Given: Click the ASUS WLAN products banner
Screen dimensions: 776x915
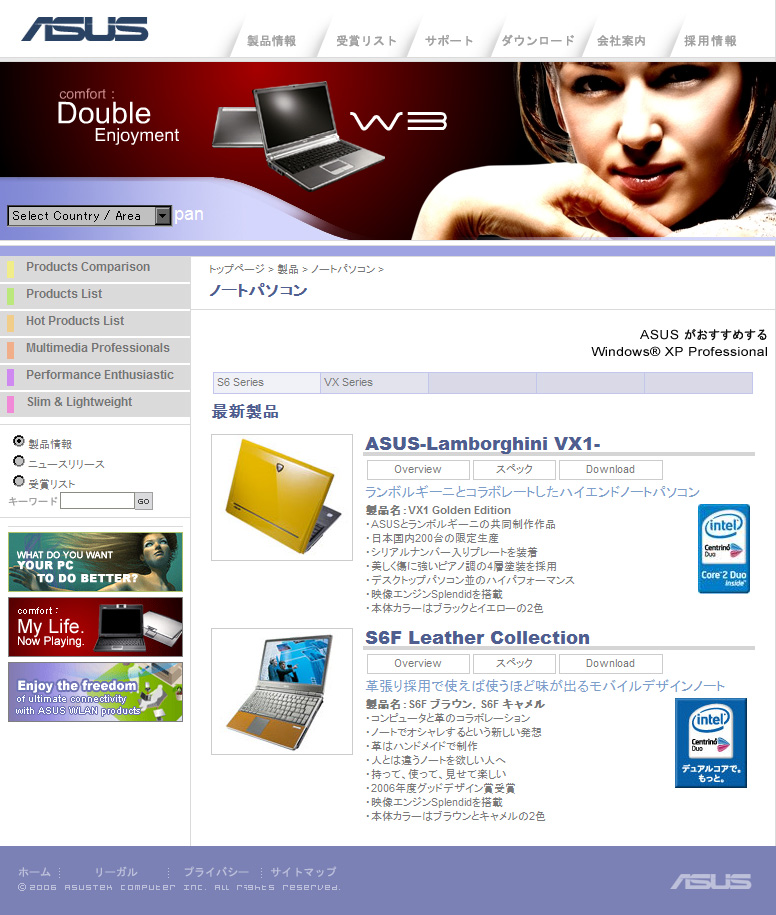Looking at the screenshot, I should 95,692.
